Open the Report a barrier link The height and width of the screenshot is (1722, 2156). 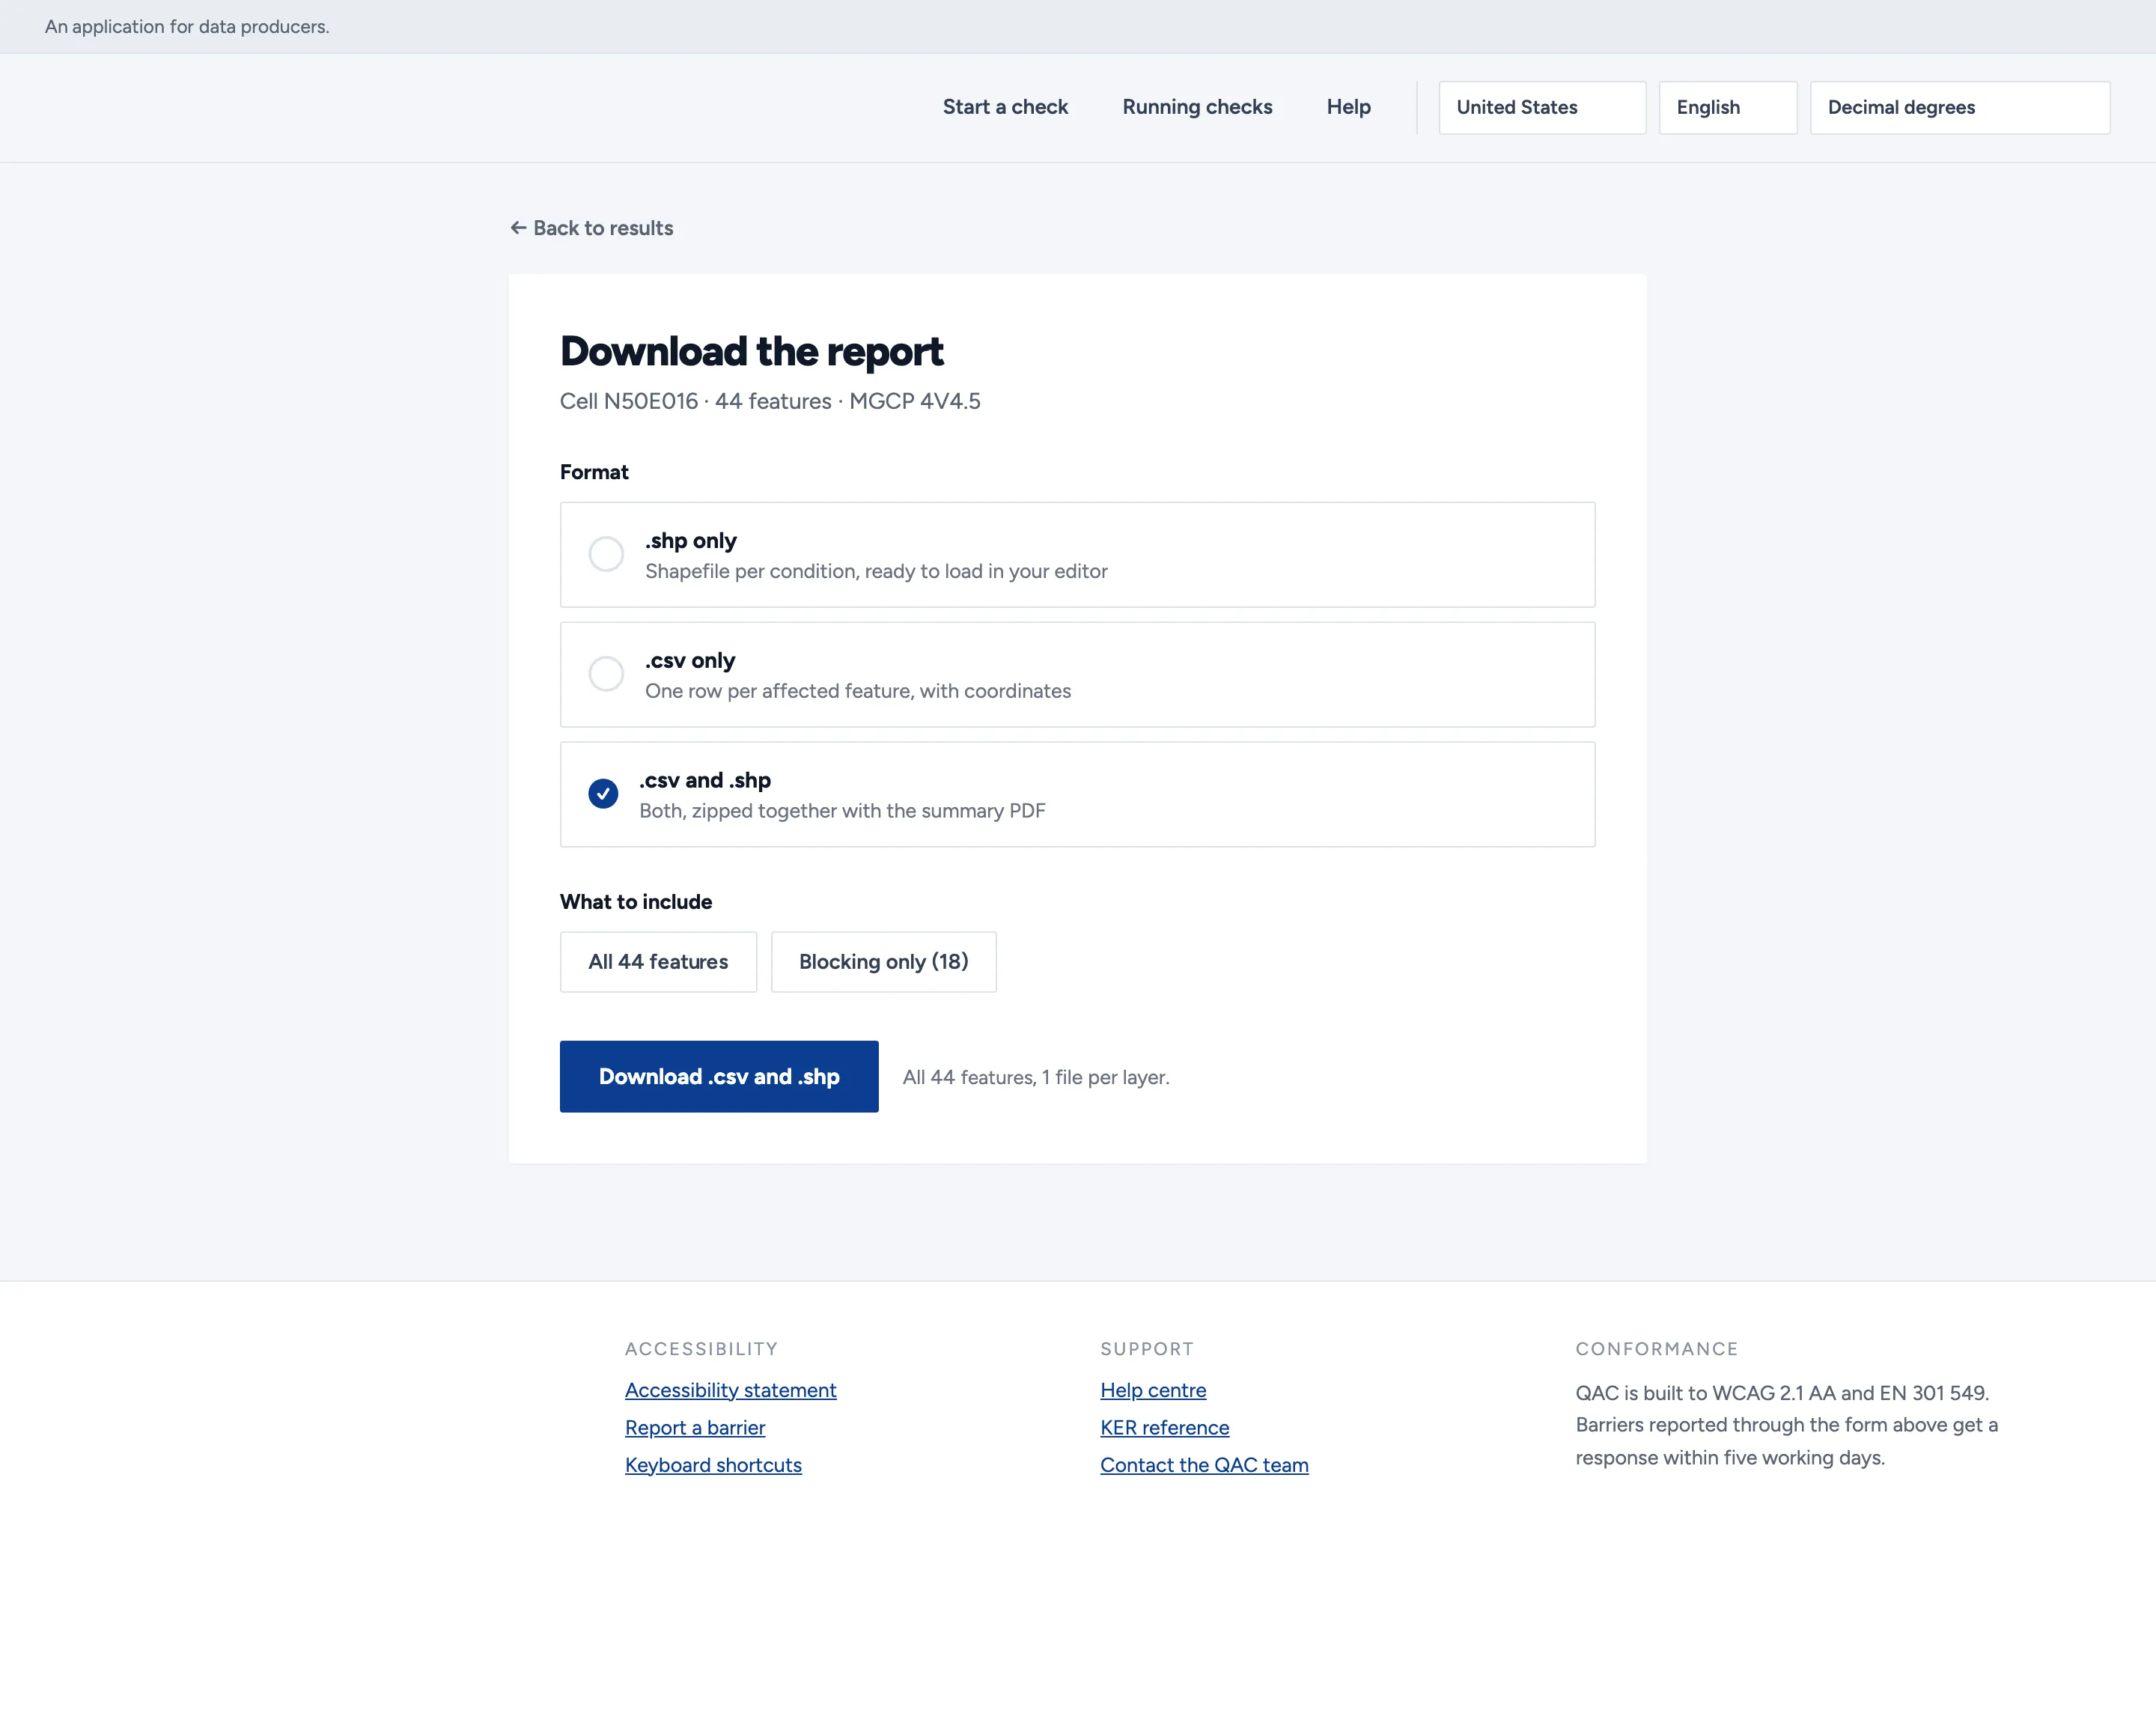click(695, 1427)
